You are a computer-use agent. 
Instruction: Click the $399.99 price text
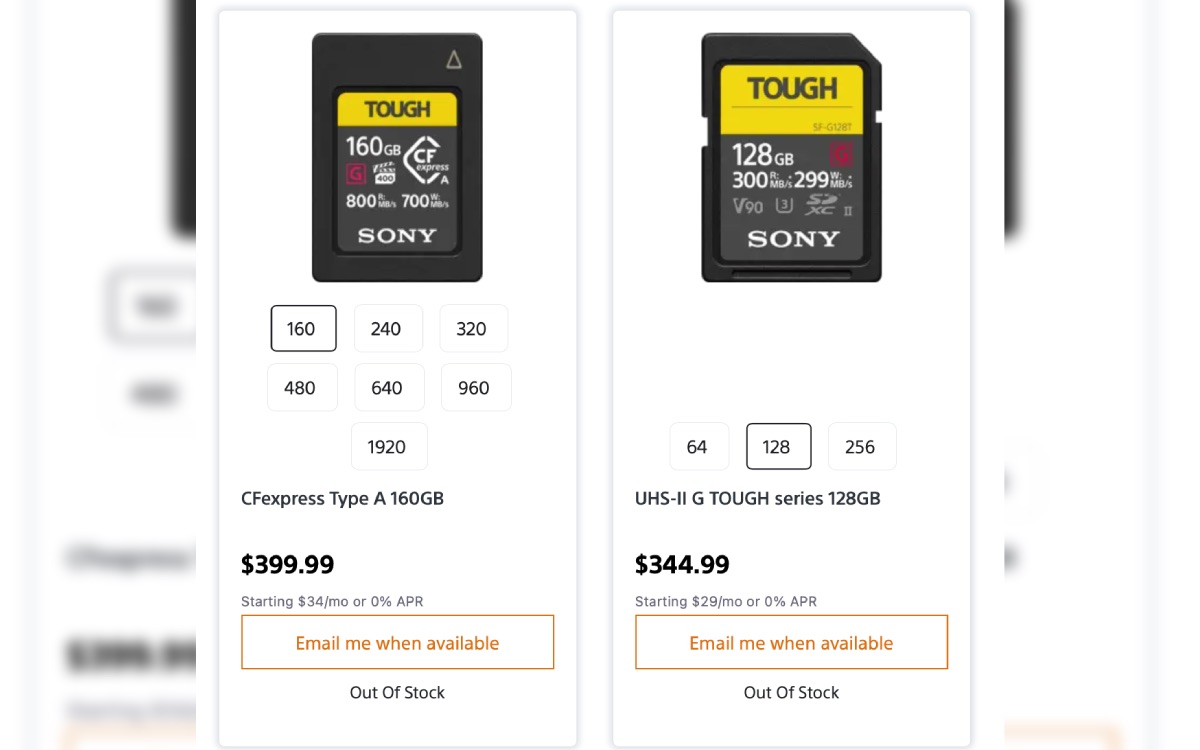287,564
